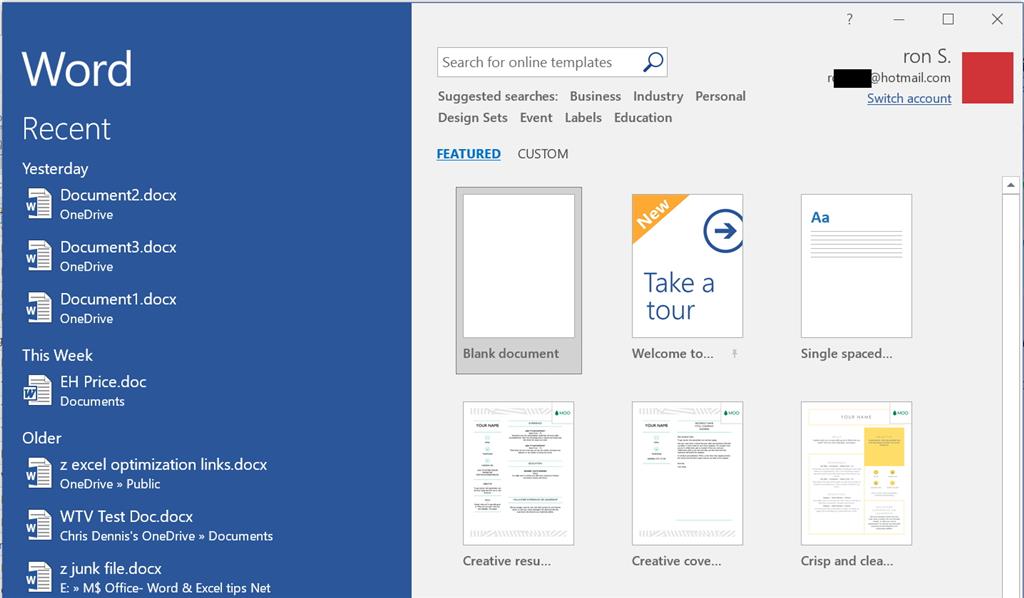Search suggested Business templates

(595, 97)
